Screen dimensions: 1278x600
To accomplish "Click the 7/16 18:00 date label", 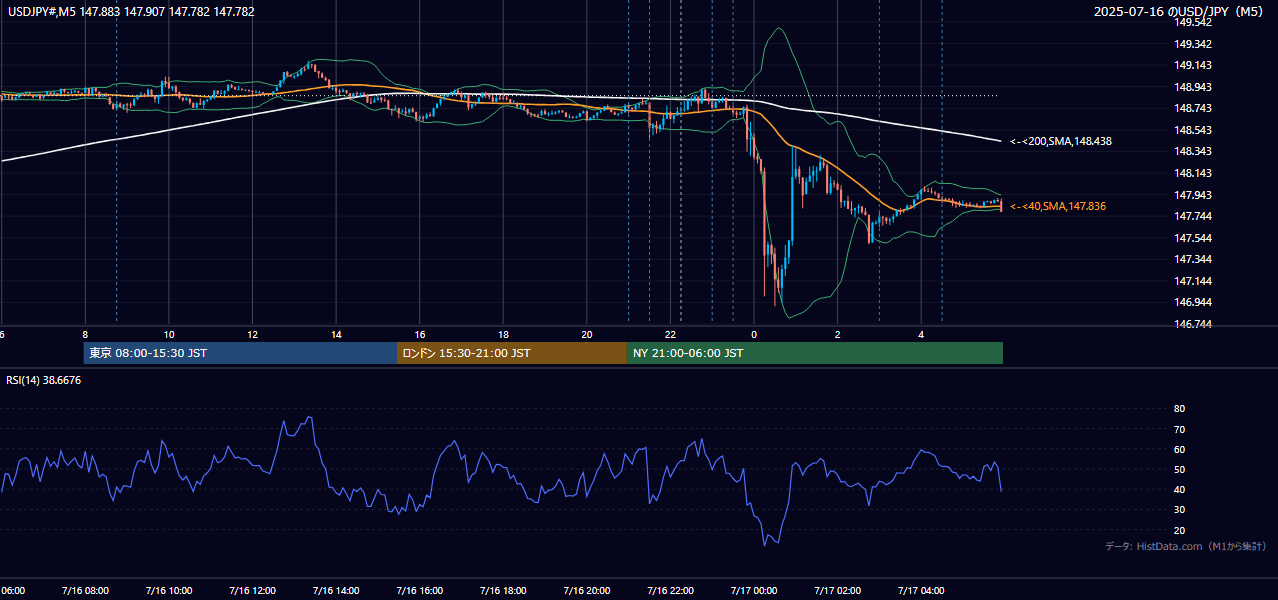I will pyautogui.click(x=503, y=590).
